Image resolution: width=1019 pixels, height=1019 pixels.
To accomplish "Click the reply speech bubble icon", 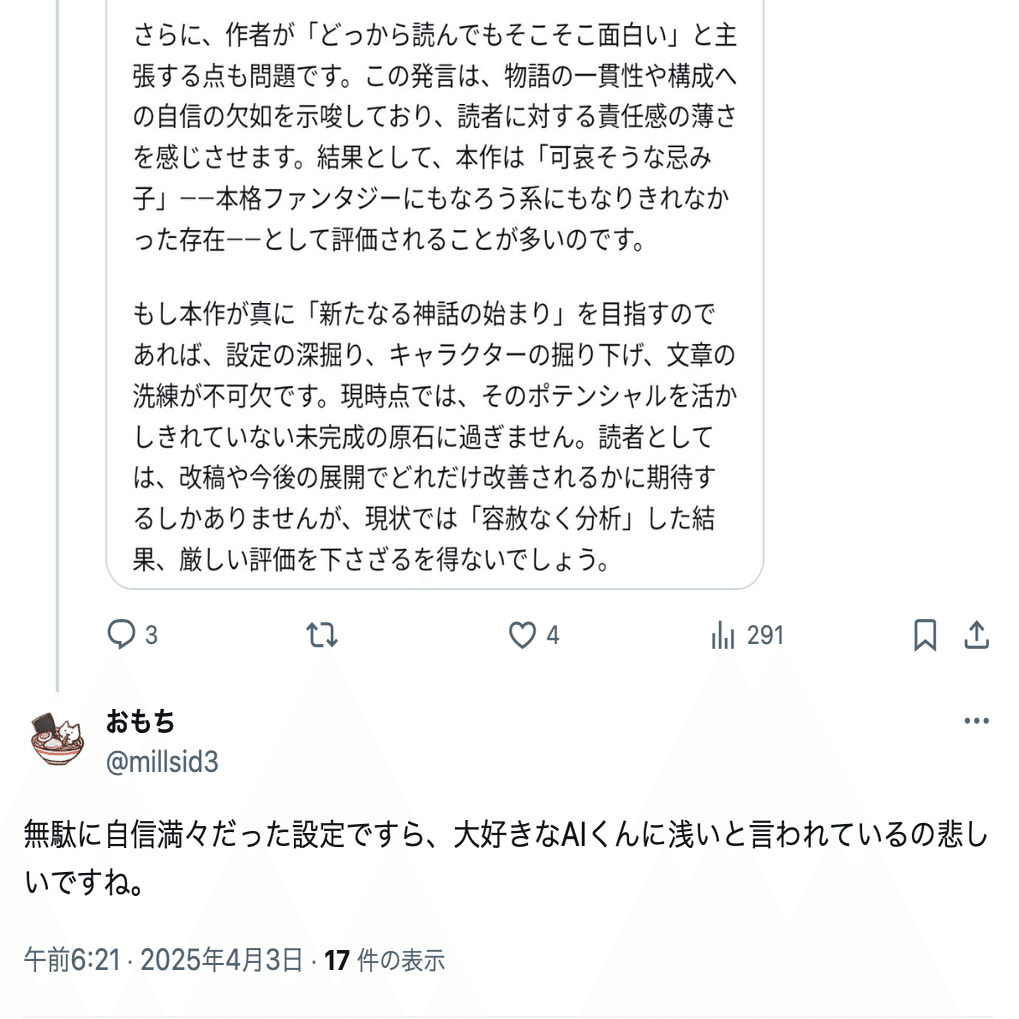I will tap(121, 635).
